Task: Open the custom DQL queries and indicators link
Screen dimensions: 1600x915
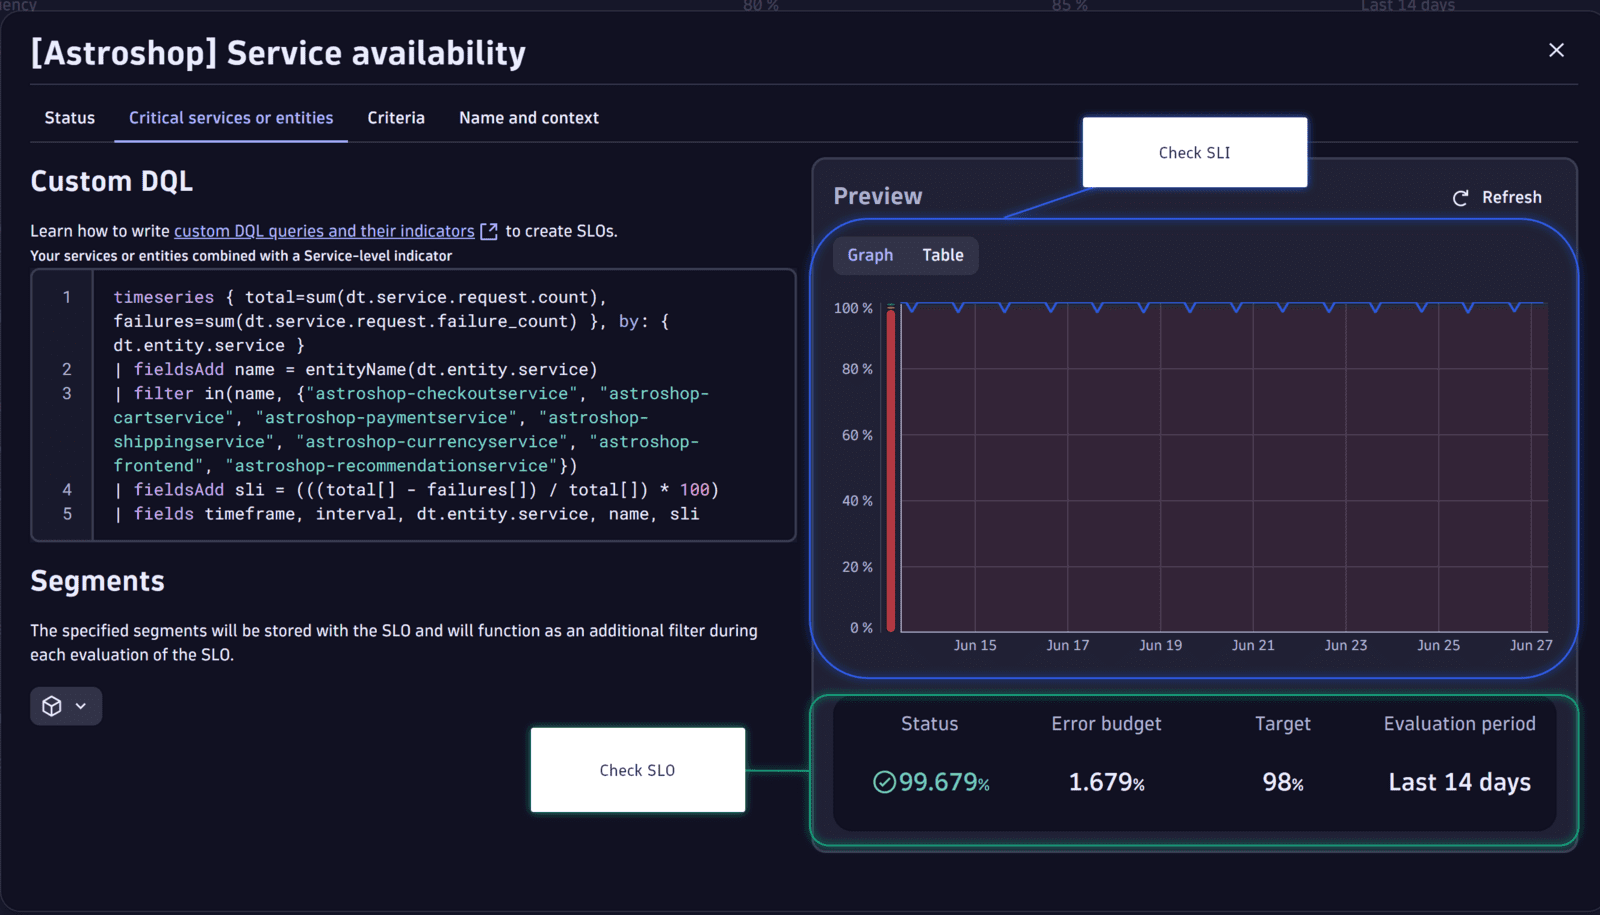Action: [324, 230]
